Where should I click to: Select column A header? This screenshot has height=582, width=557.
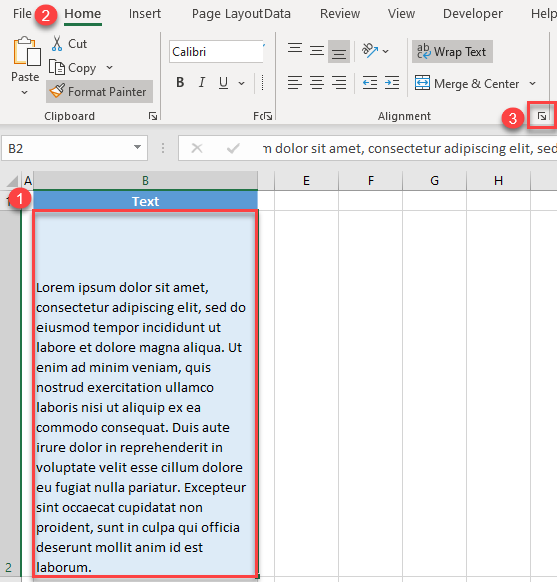[28, 181]
